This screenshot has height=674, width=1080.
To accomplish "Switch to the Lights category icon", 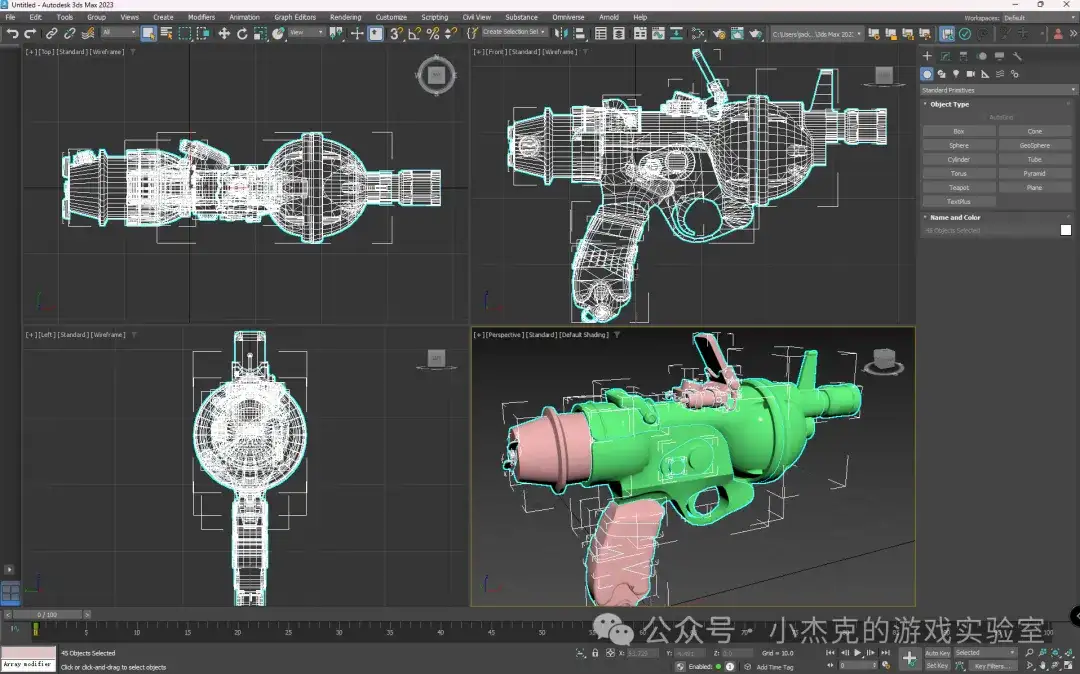I will coord(956,74).
